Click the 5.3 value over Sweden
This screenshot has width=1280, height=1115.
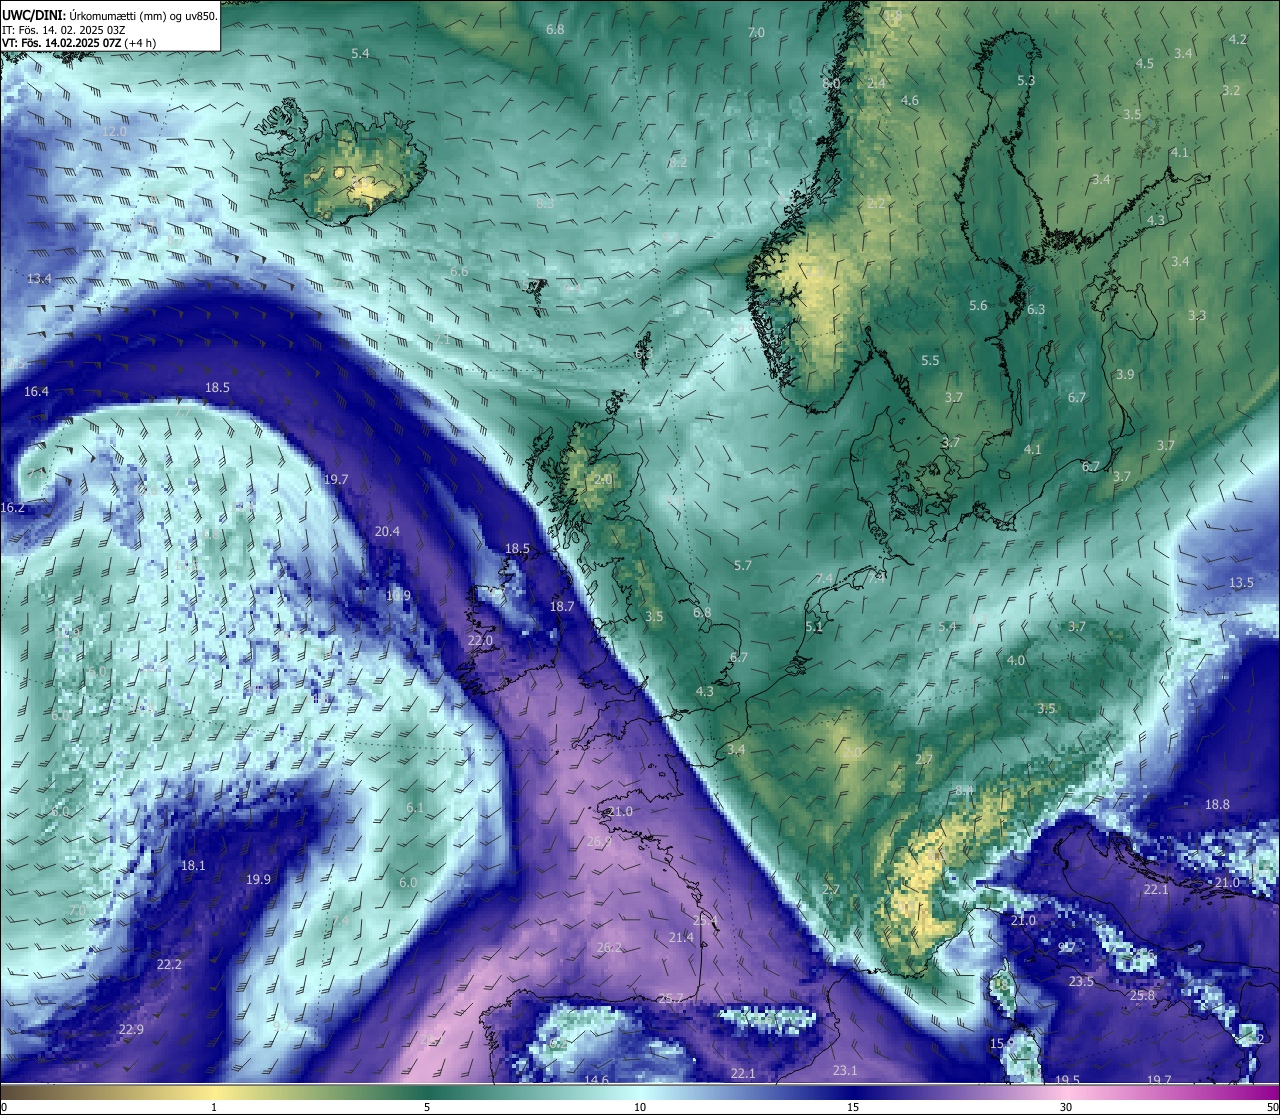[x=1026, y=81]
